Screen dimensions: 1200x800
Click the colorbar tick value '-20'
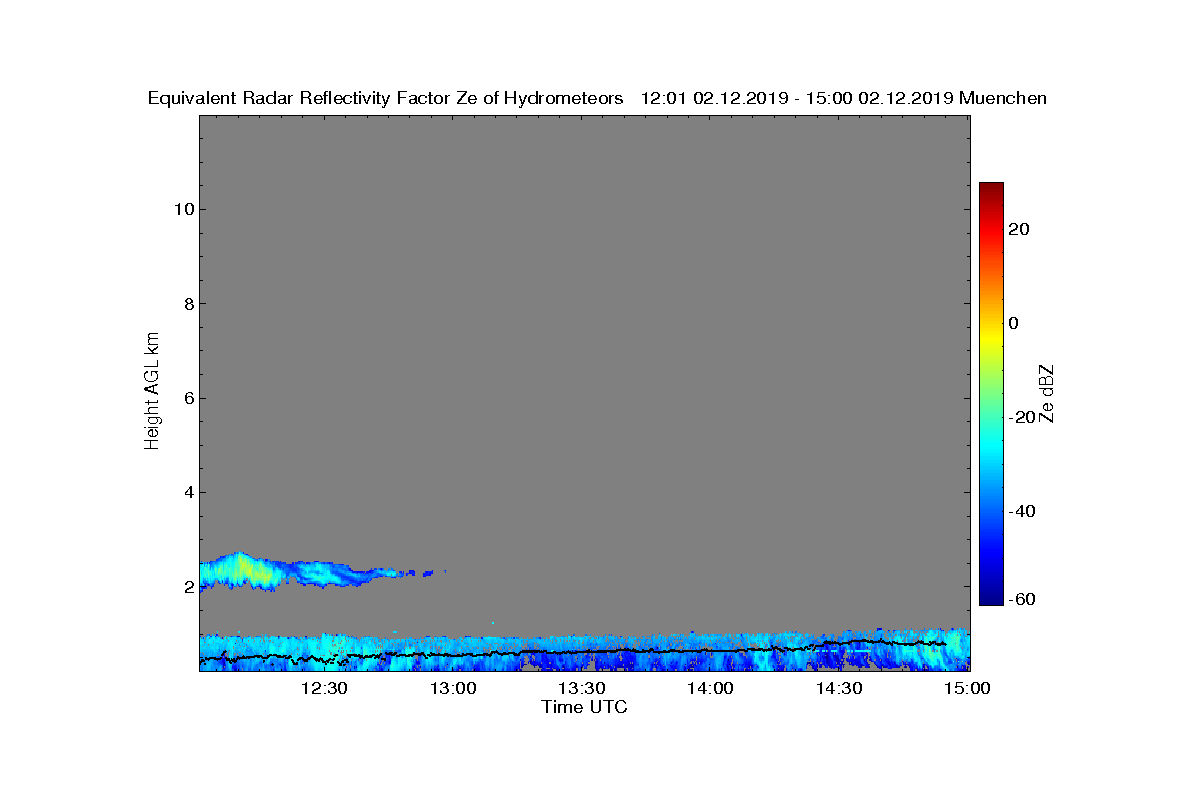(1020, 417)
